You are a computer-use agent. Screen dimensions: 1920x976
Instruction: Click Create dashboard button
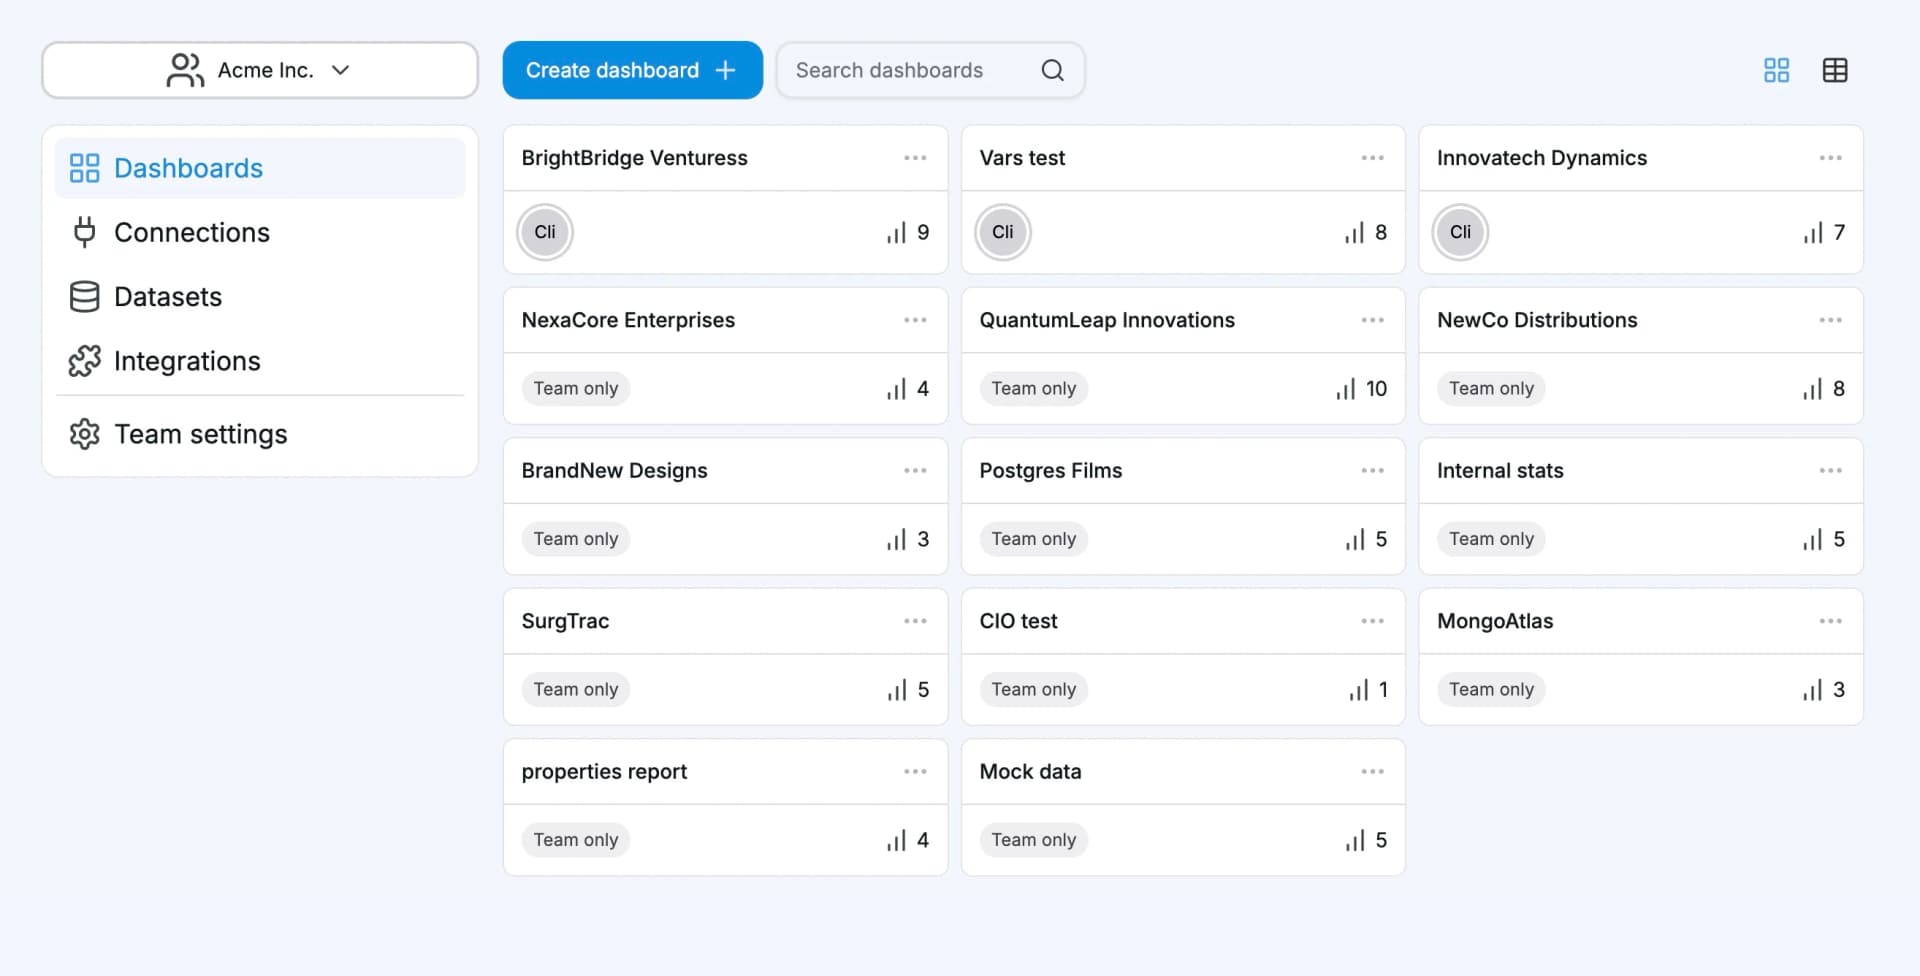[x=632, y=70]
